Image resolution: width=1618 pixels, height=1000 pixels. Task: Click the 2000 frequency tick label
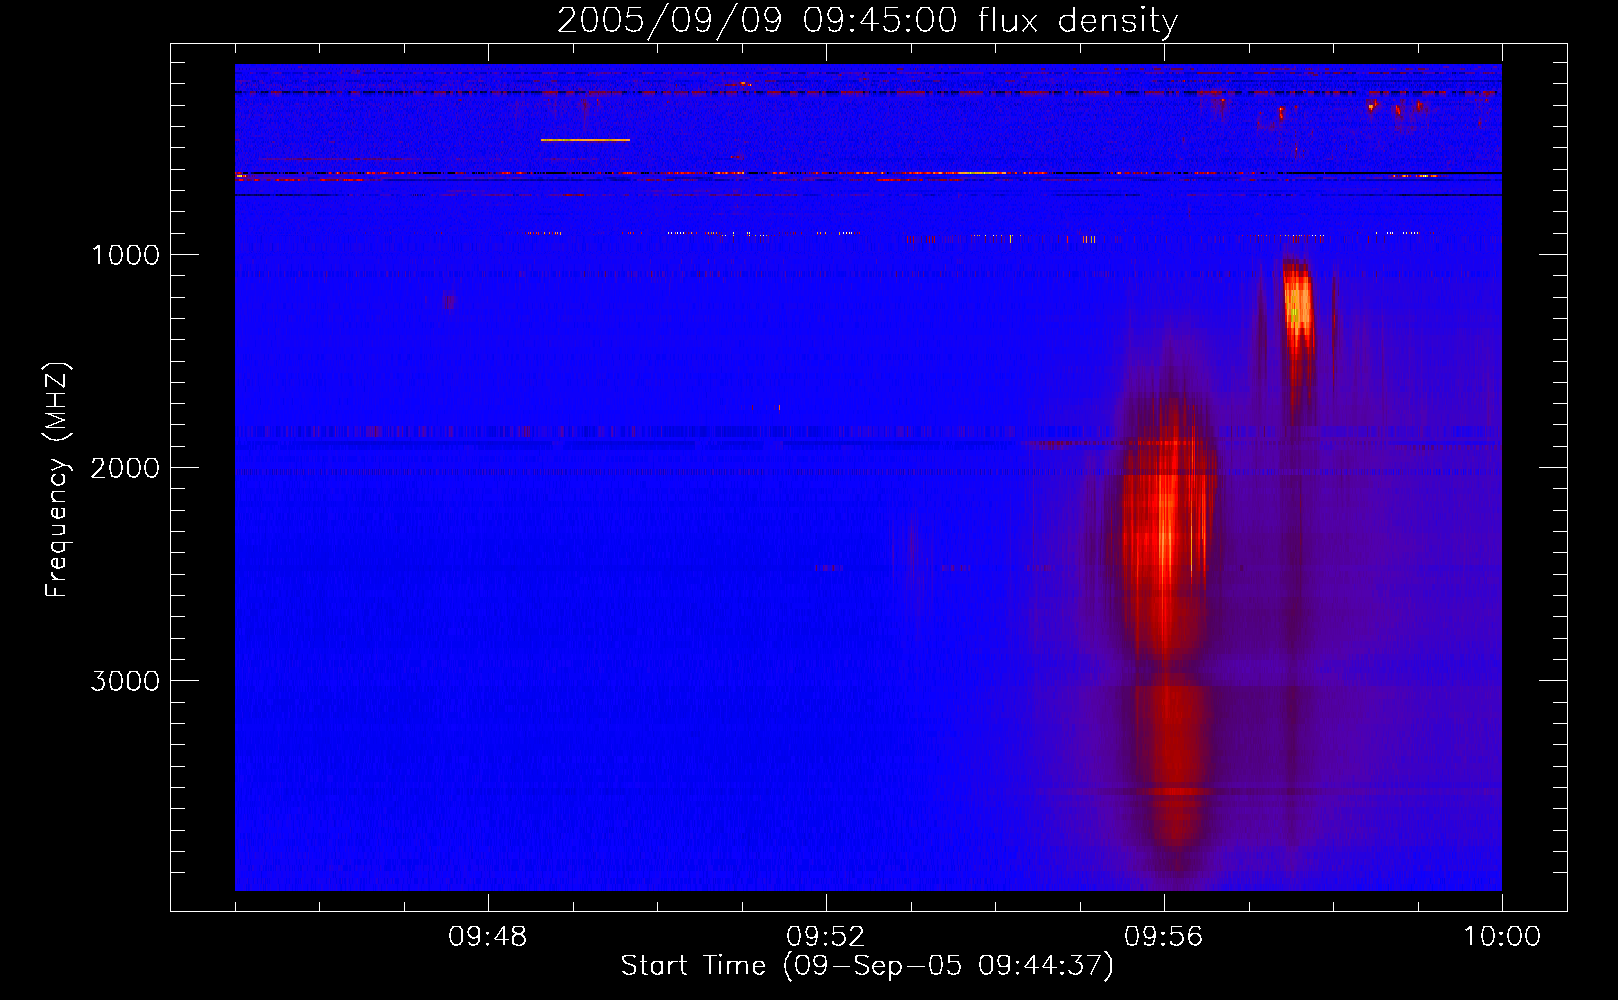[x=125, y=468]
